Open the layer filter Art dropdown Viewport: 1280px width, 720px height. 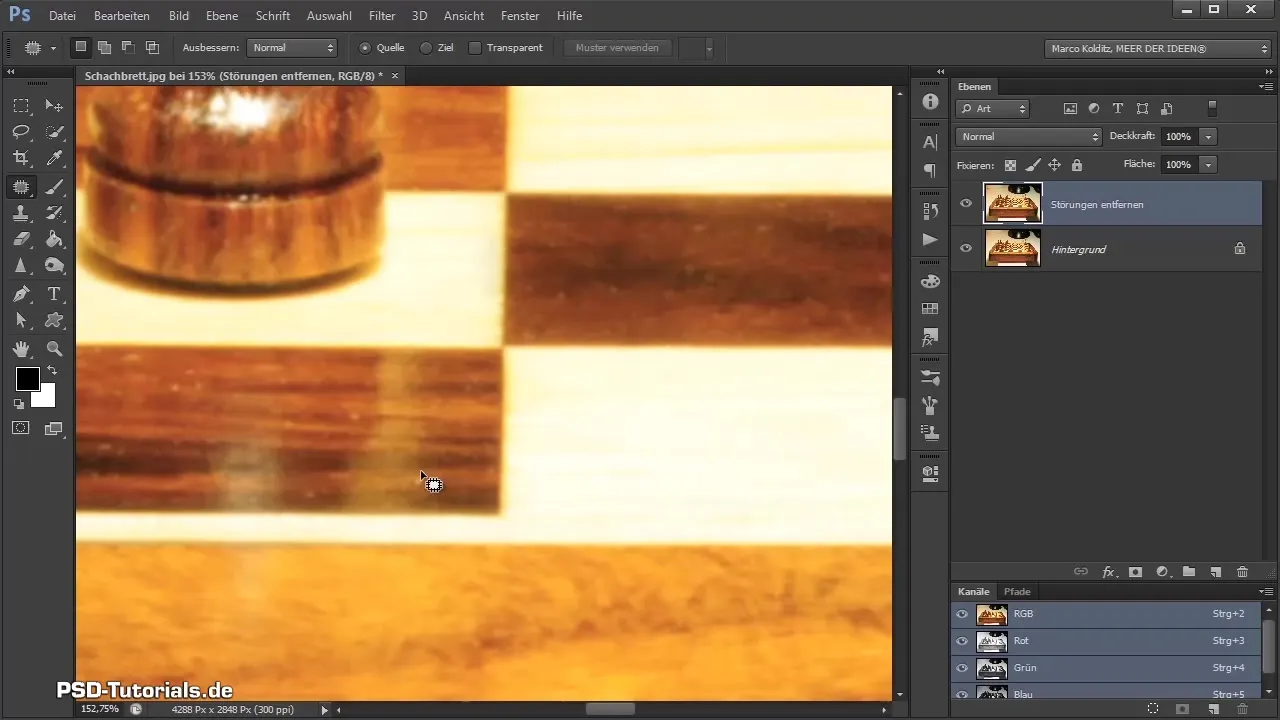pos(993,108)
